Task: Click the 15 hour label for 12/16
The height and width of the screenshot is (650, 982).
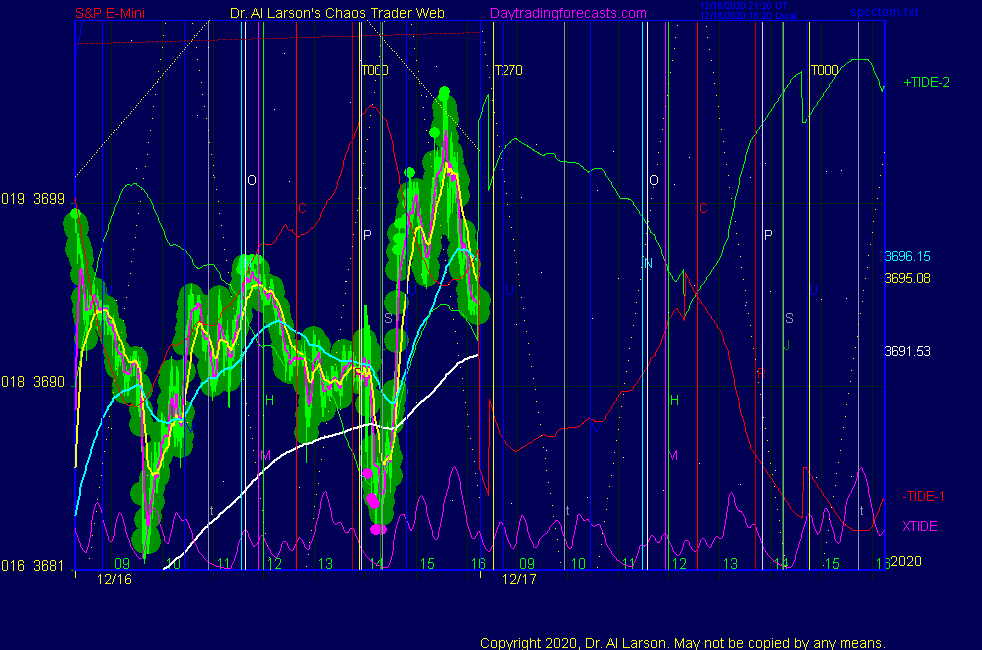Action: [427, 564]
